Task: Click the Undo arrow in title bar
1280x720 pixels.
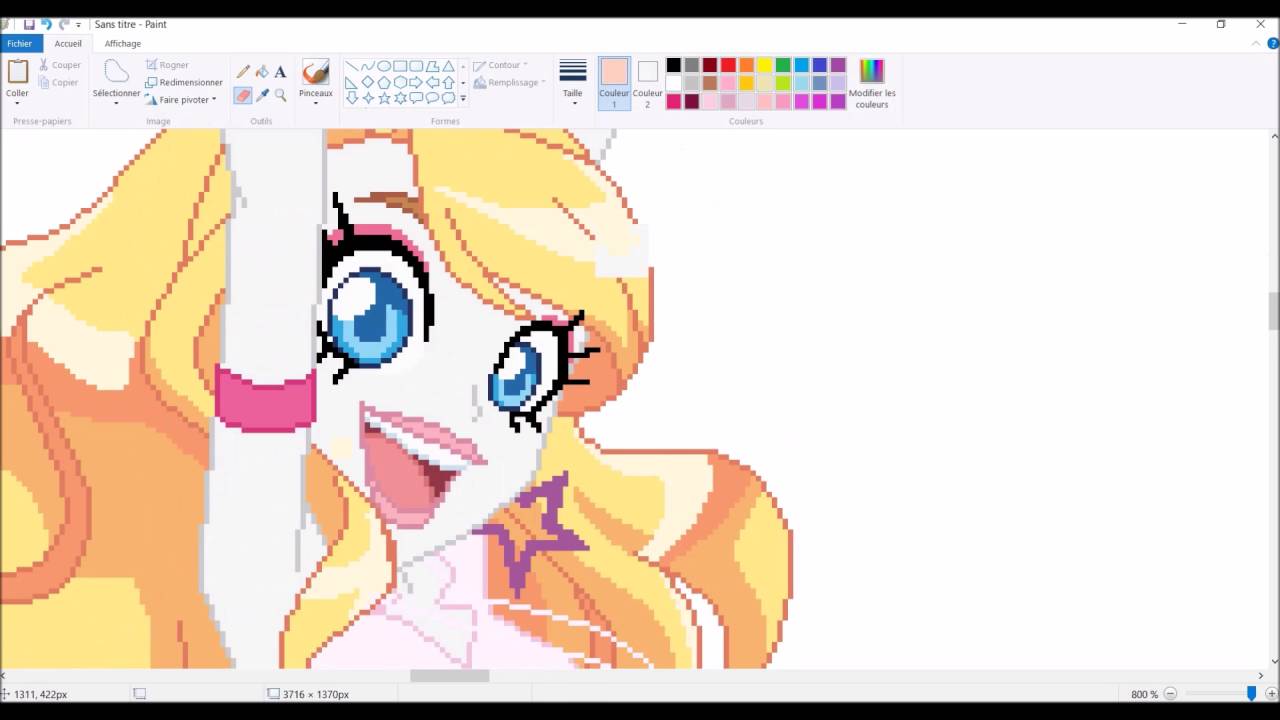Action: [x=46, y=24]
